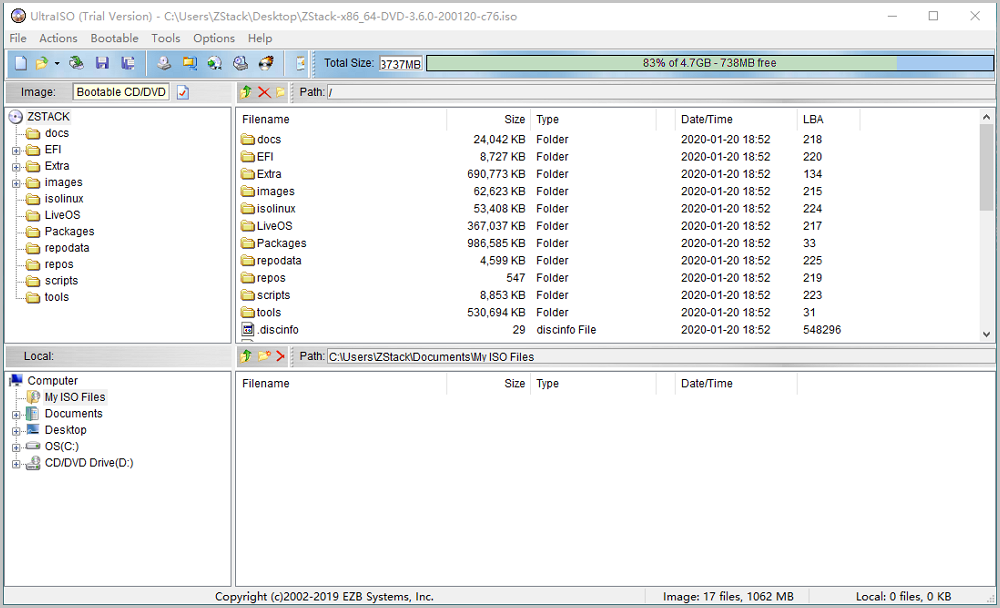Click the Make CD/DVD Image icon
Viewport: 1000px width, 608px height.
point(164,63)
